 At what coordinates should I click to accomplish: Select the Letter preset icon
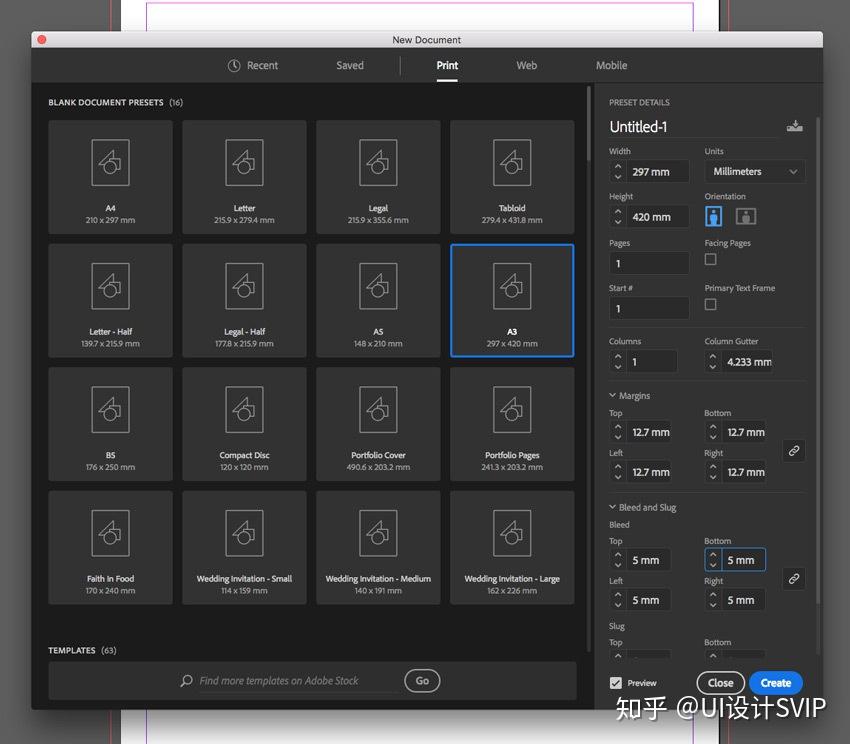[244, 163]
